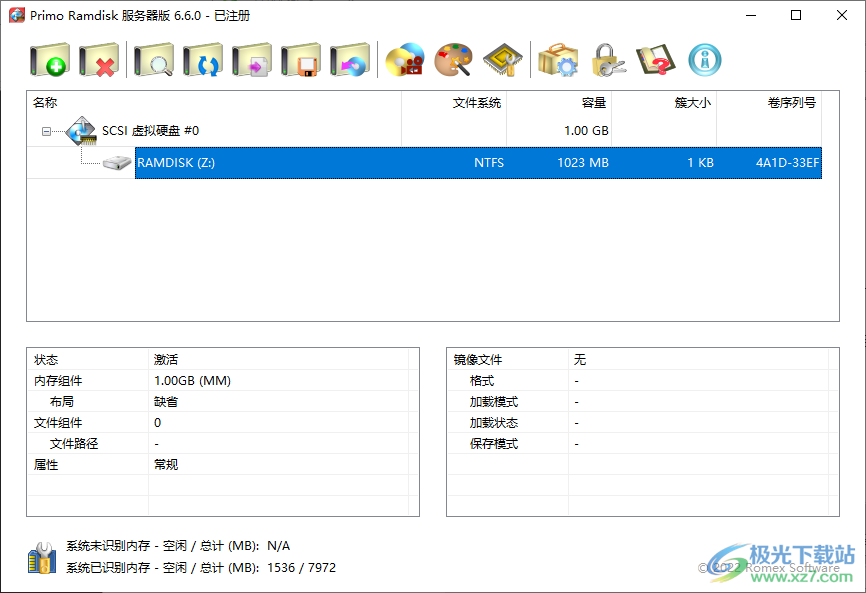This screenshot has width=866, height=593.
Task: Show About dialog via the blue info icon
Action: point(703,60)
